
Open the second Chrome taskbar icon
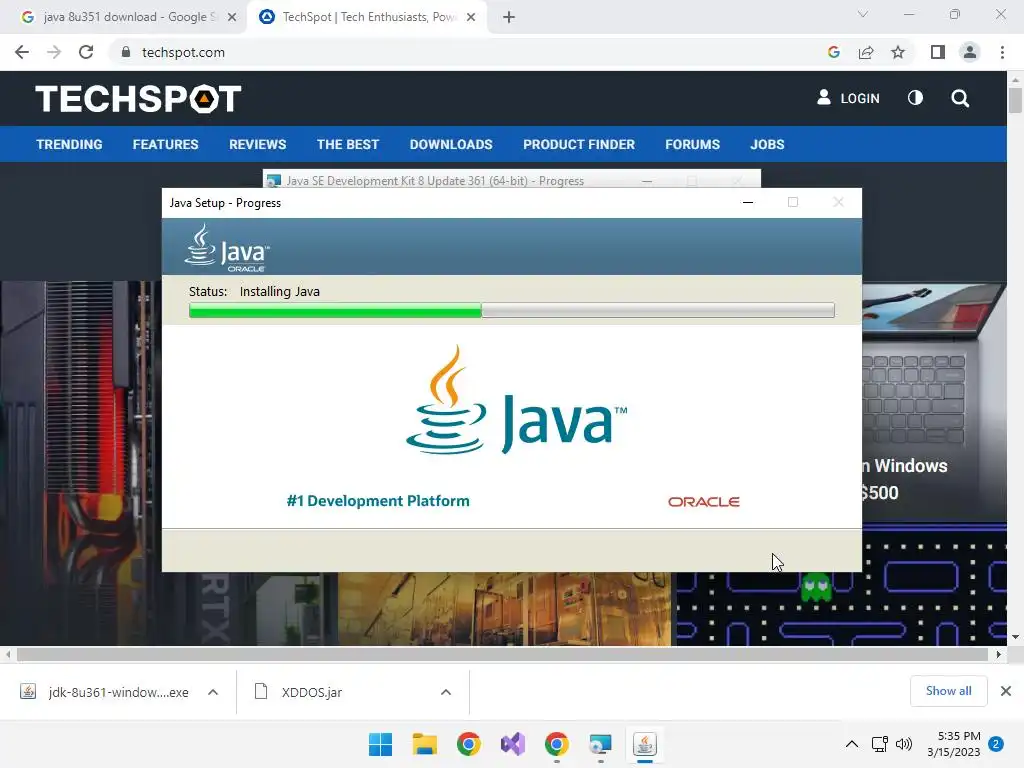(x=556, y=744)
